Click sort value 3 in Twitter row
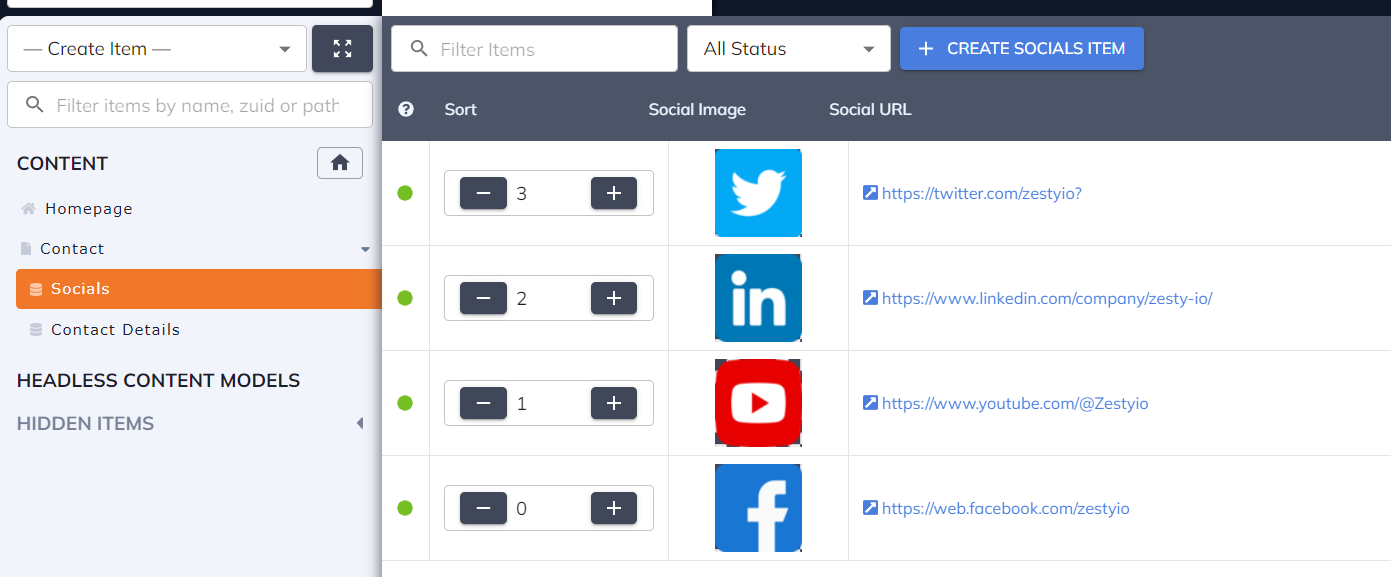Image resolution: width=1391 pixels, height=577 pixels. click(522, 193)
